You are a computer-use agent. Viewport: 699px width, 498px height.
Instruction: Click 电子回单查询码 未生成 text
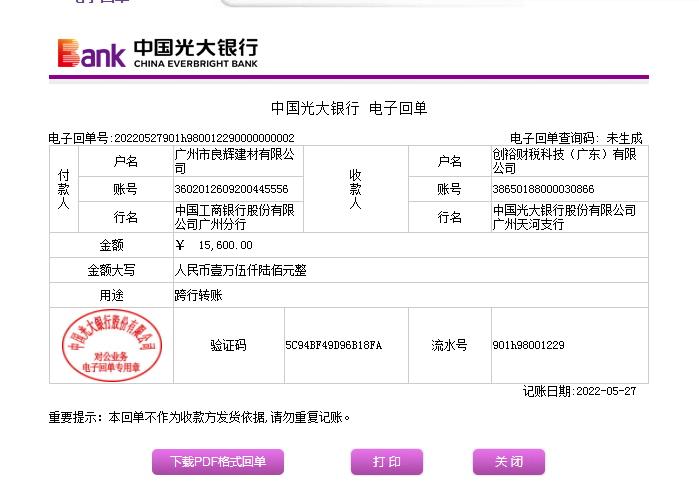click(x=576, y=138)
